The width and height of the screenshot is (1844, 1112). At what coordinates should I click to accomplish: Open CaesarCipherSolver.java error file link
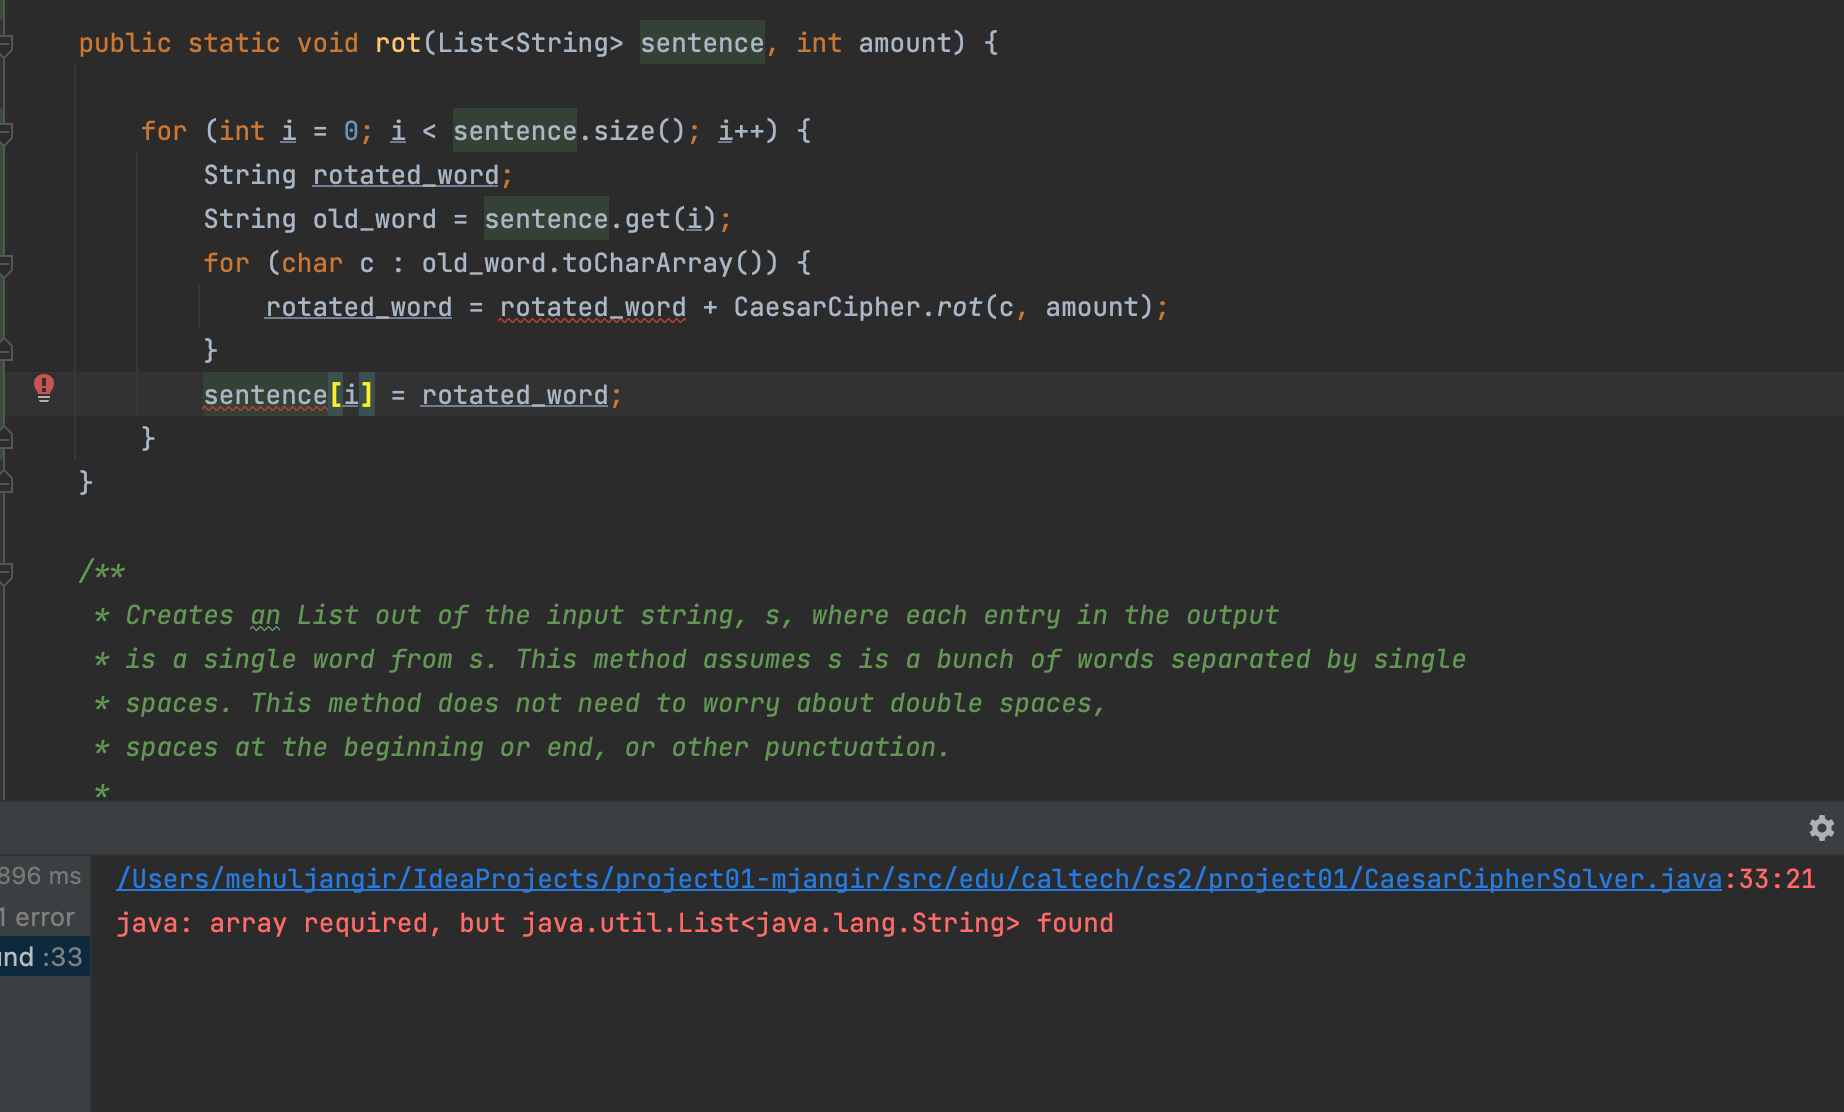point(919,879)
